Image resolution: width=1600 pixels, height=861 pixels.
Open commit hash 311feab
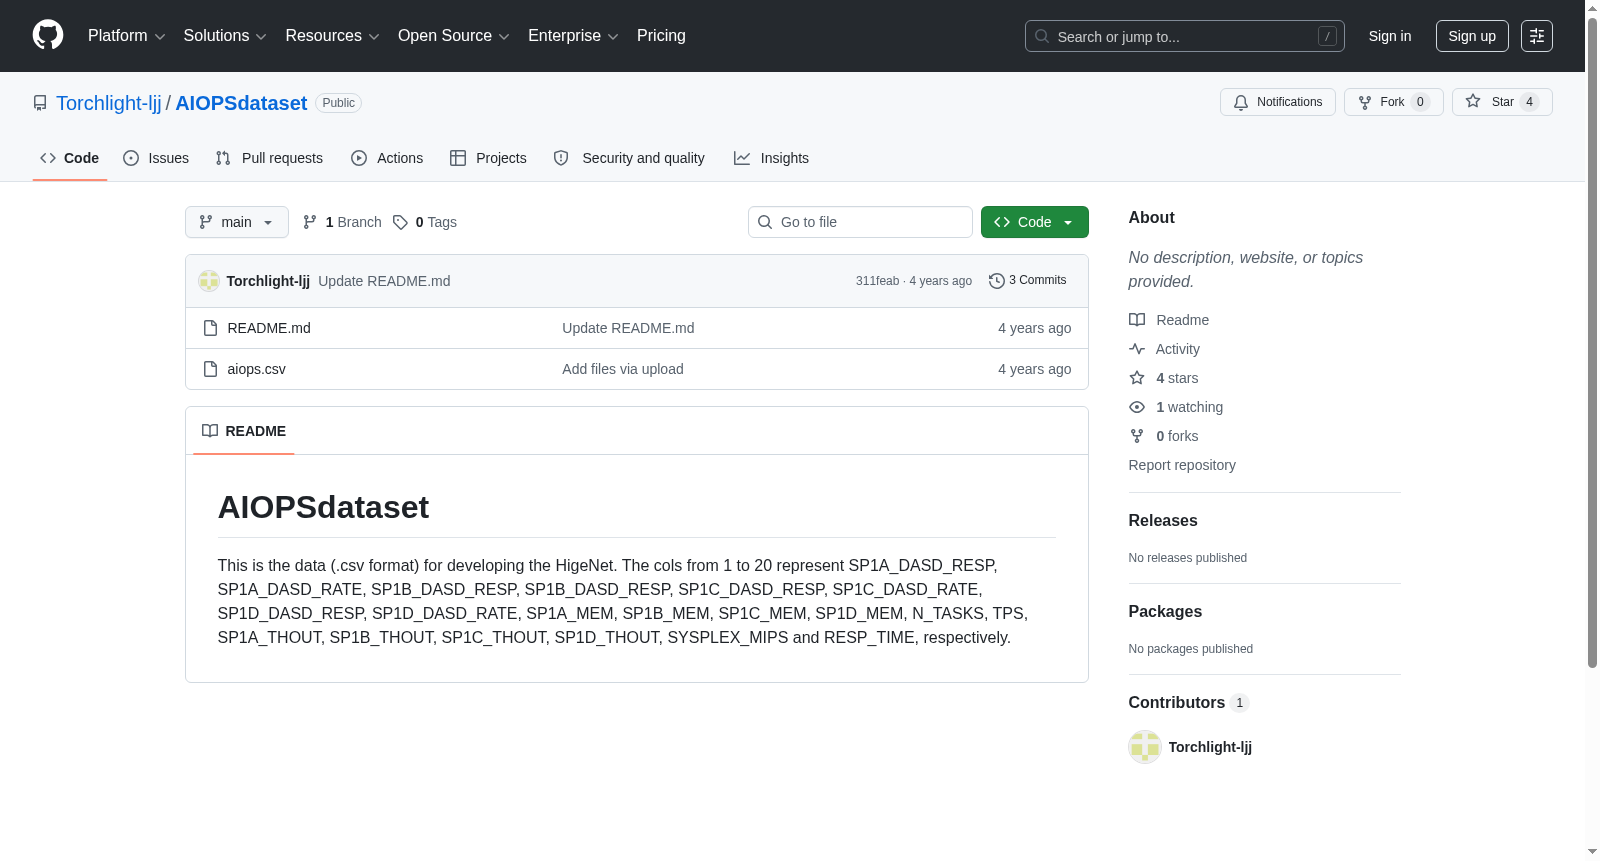click(877, 281)
